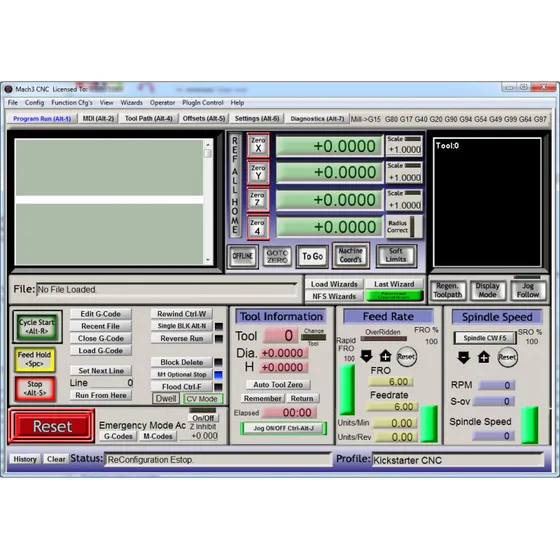Image resolution: width=560 pixels, height=560 pixels.
Task: Click the Clear status button
Action: click(56, 459)
